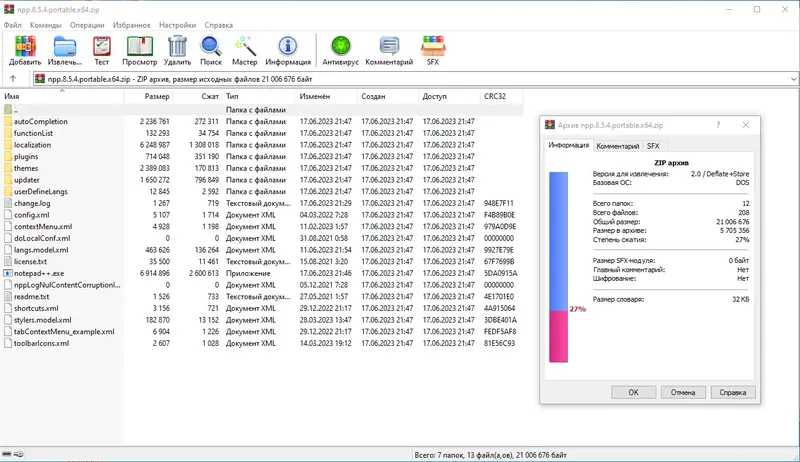Select the langs.model.xml file name

click(41, 250)
